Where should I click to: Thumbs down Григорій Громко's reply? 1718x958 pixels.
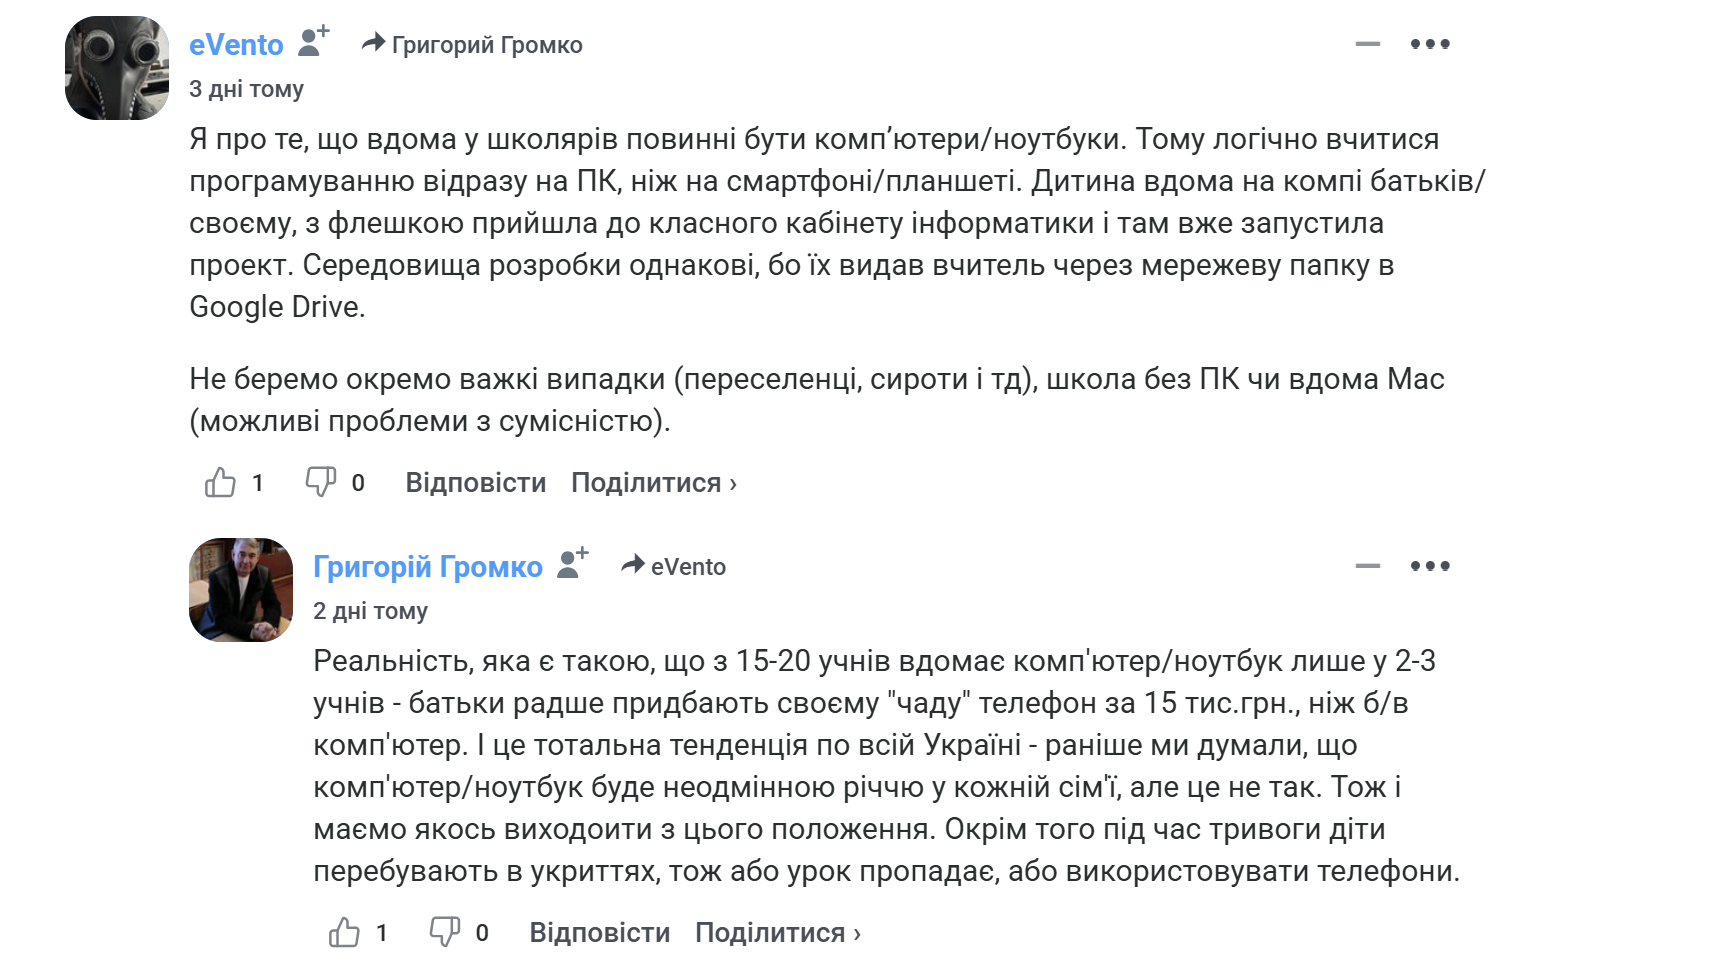444,933
